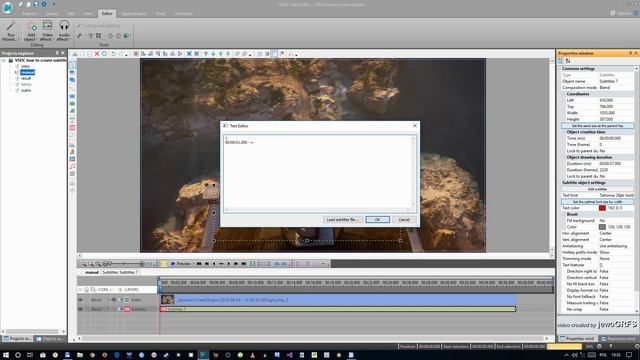Image resolution: width=640 pixels, height=360 pixels.
Task: Click the gray Brush Color swatch
Action: pos(602,227)
